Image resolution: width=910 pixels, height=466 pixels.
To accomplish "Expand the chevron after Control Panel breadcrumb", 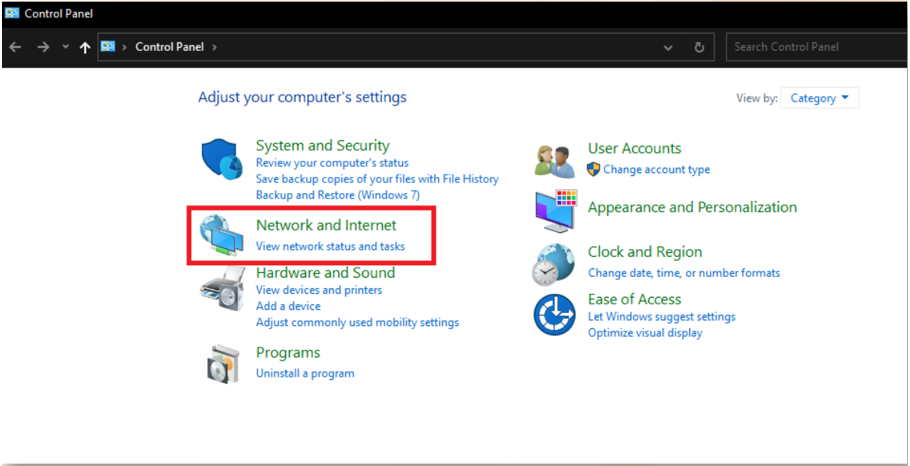I will click(214, 47).
